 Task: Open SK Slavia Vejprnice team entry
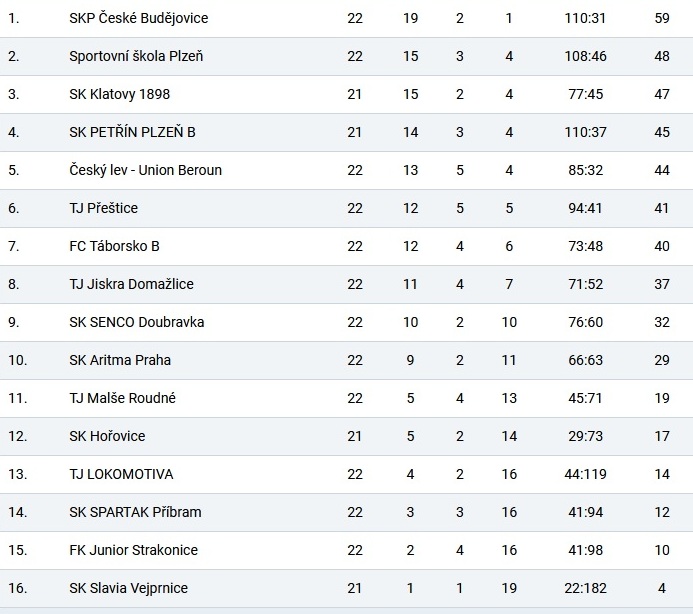pyautogui.click(x=128, y=588)
